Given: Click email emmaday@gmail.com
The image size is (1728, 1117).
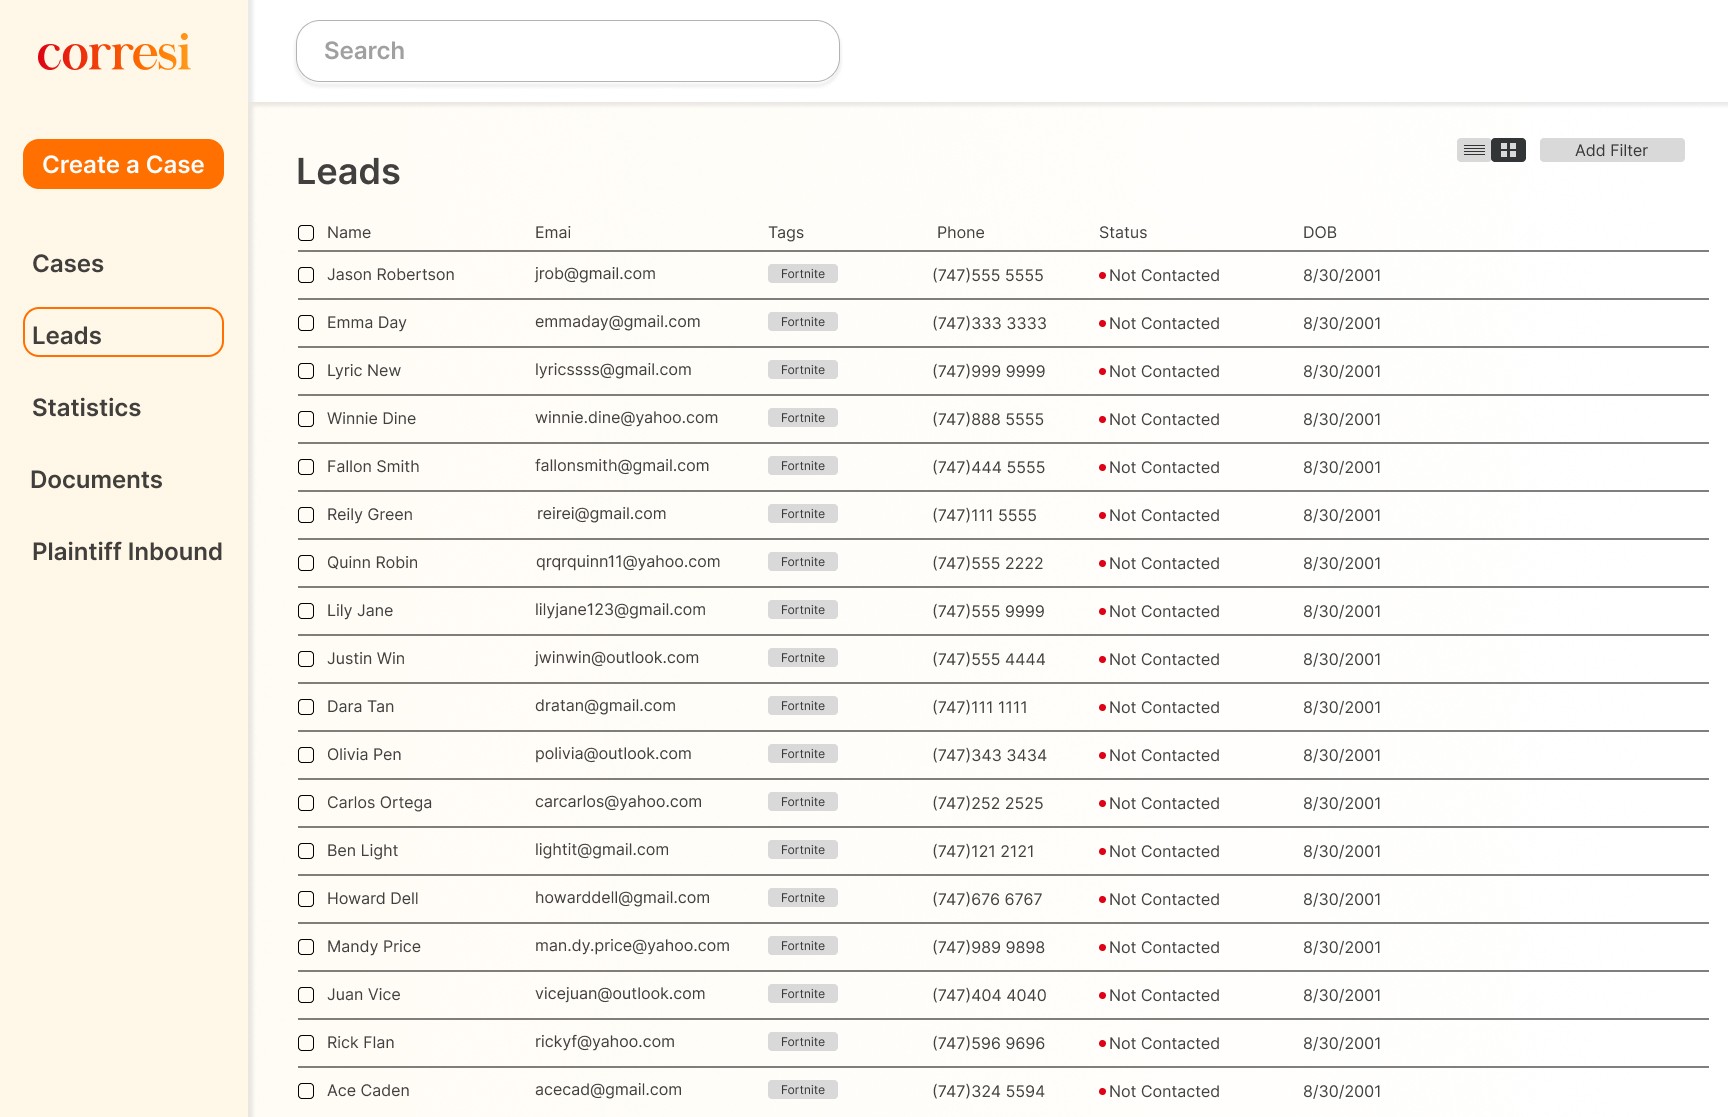Looking at the screenshot, I should [618, 322].
